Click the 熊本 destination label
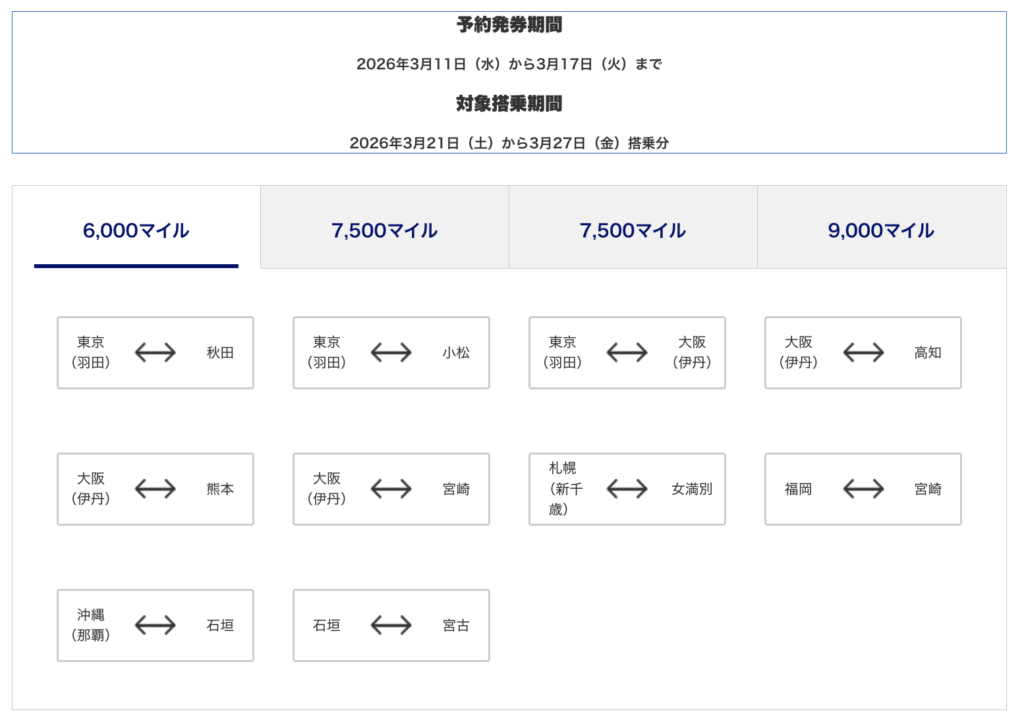1024x722 pixels. click(220, 489)
